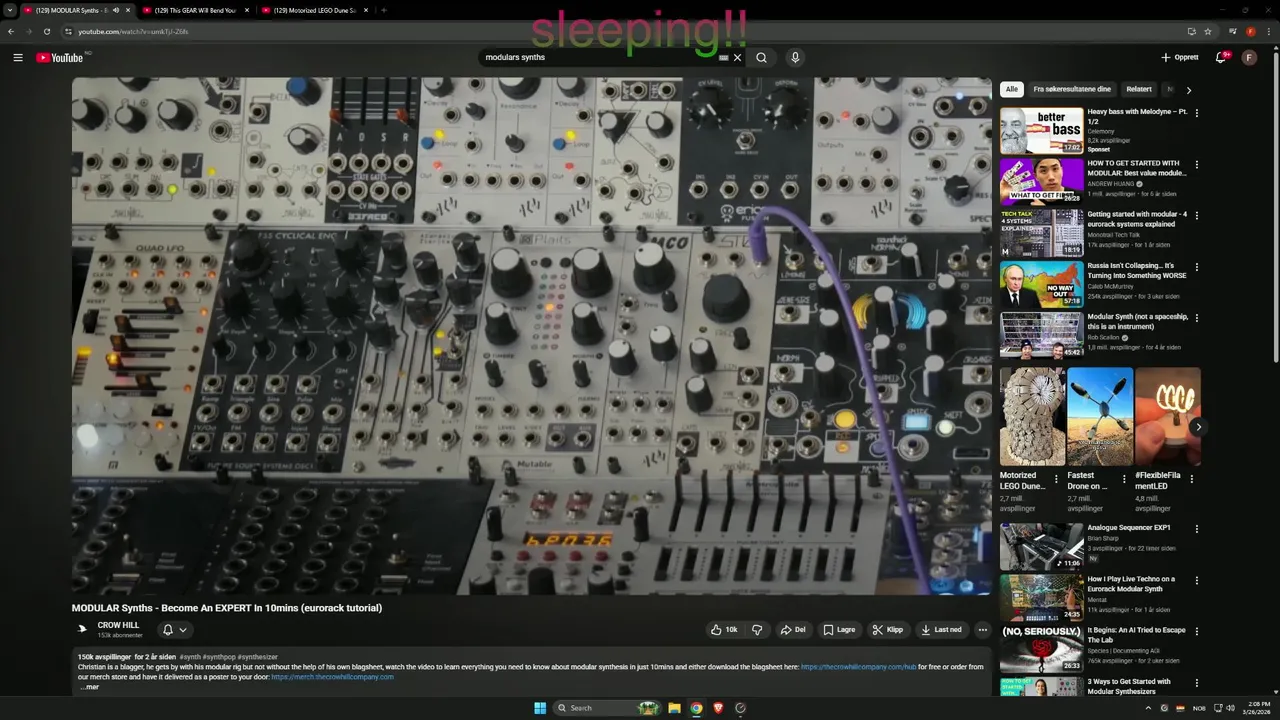Screen dimensions: 1280x720
Task: Click the browser address bar URL
Action: point(133,31)
